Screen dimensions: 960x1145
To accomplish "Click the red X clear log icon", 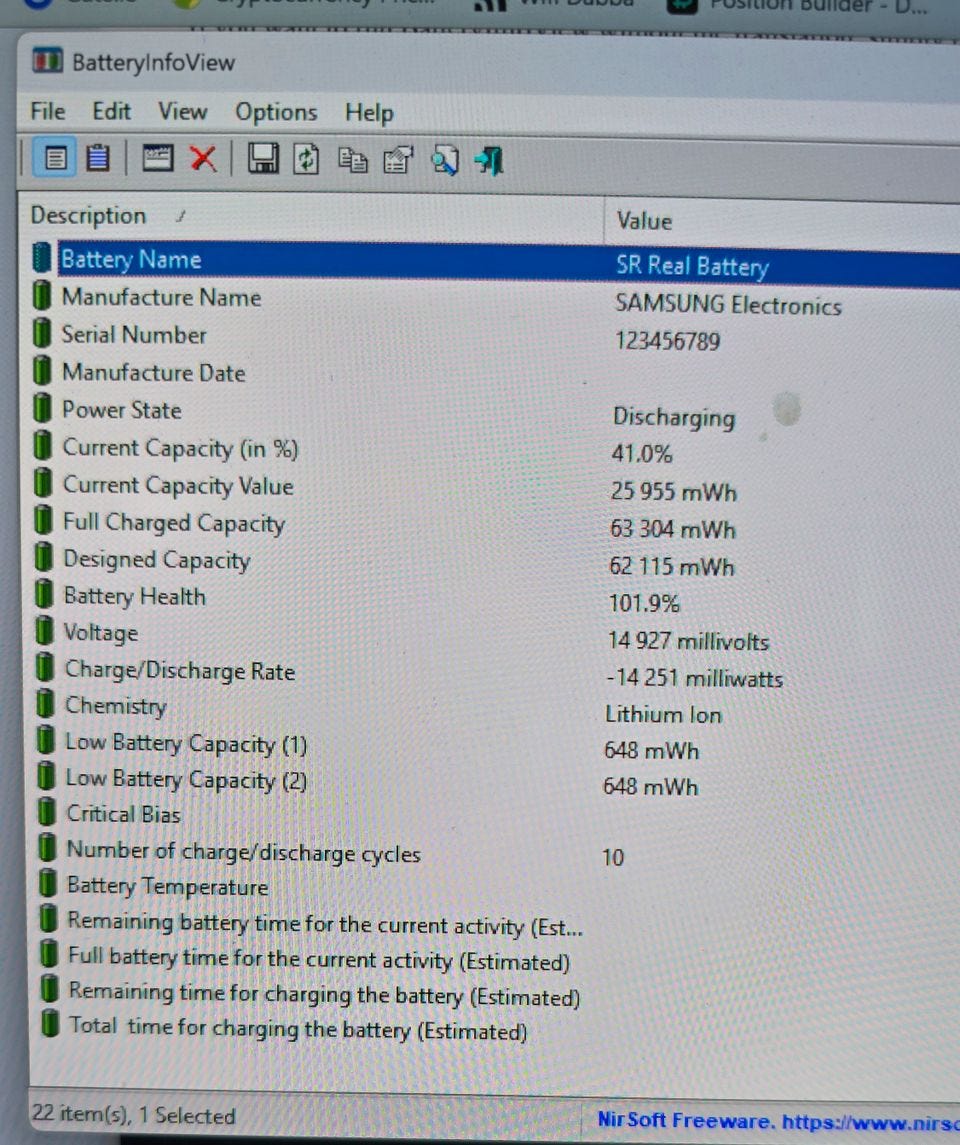I will click(203, 158).
